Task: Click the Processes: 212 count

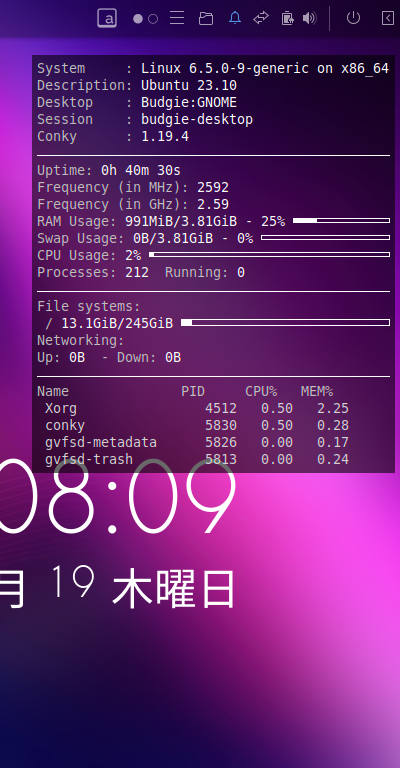Action: click(x=93, y=272)
